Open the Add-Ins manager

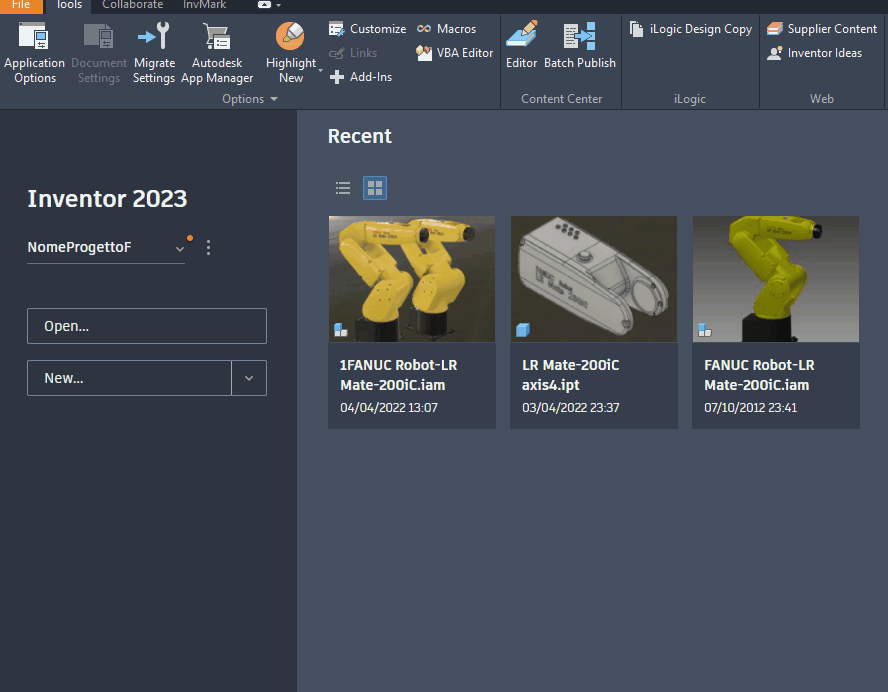coord(360,77)
